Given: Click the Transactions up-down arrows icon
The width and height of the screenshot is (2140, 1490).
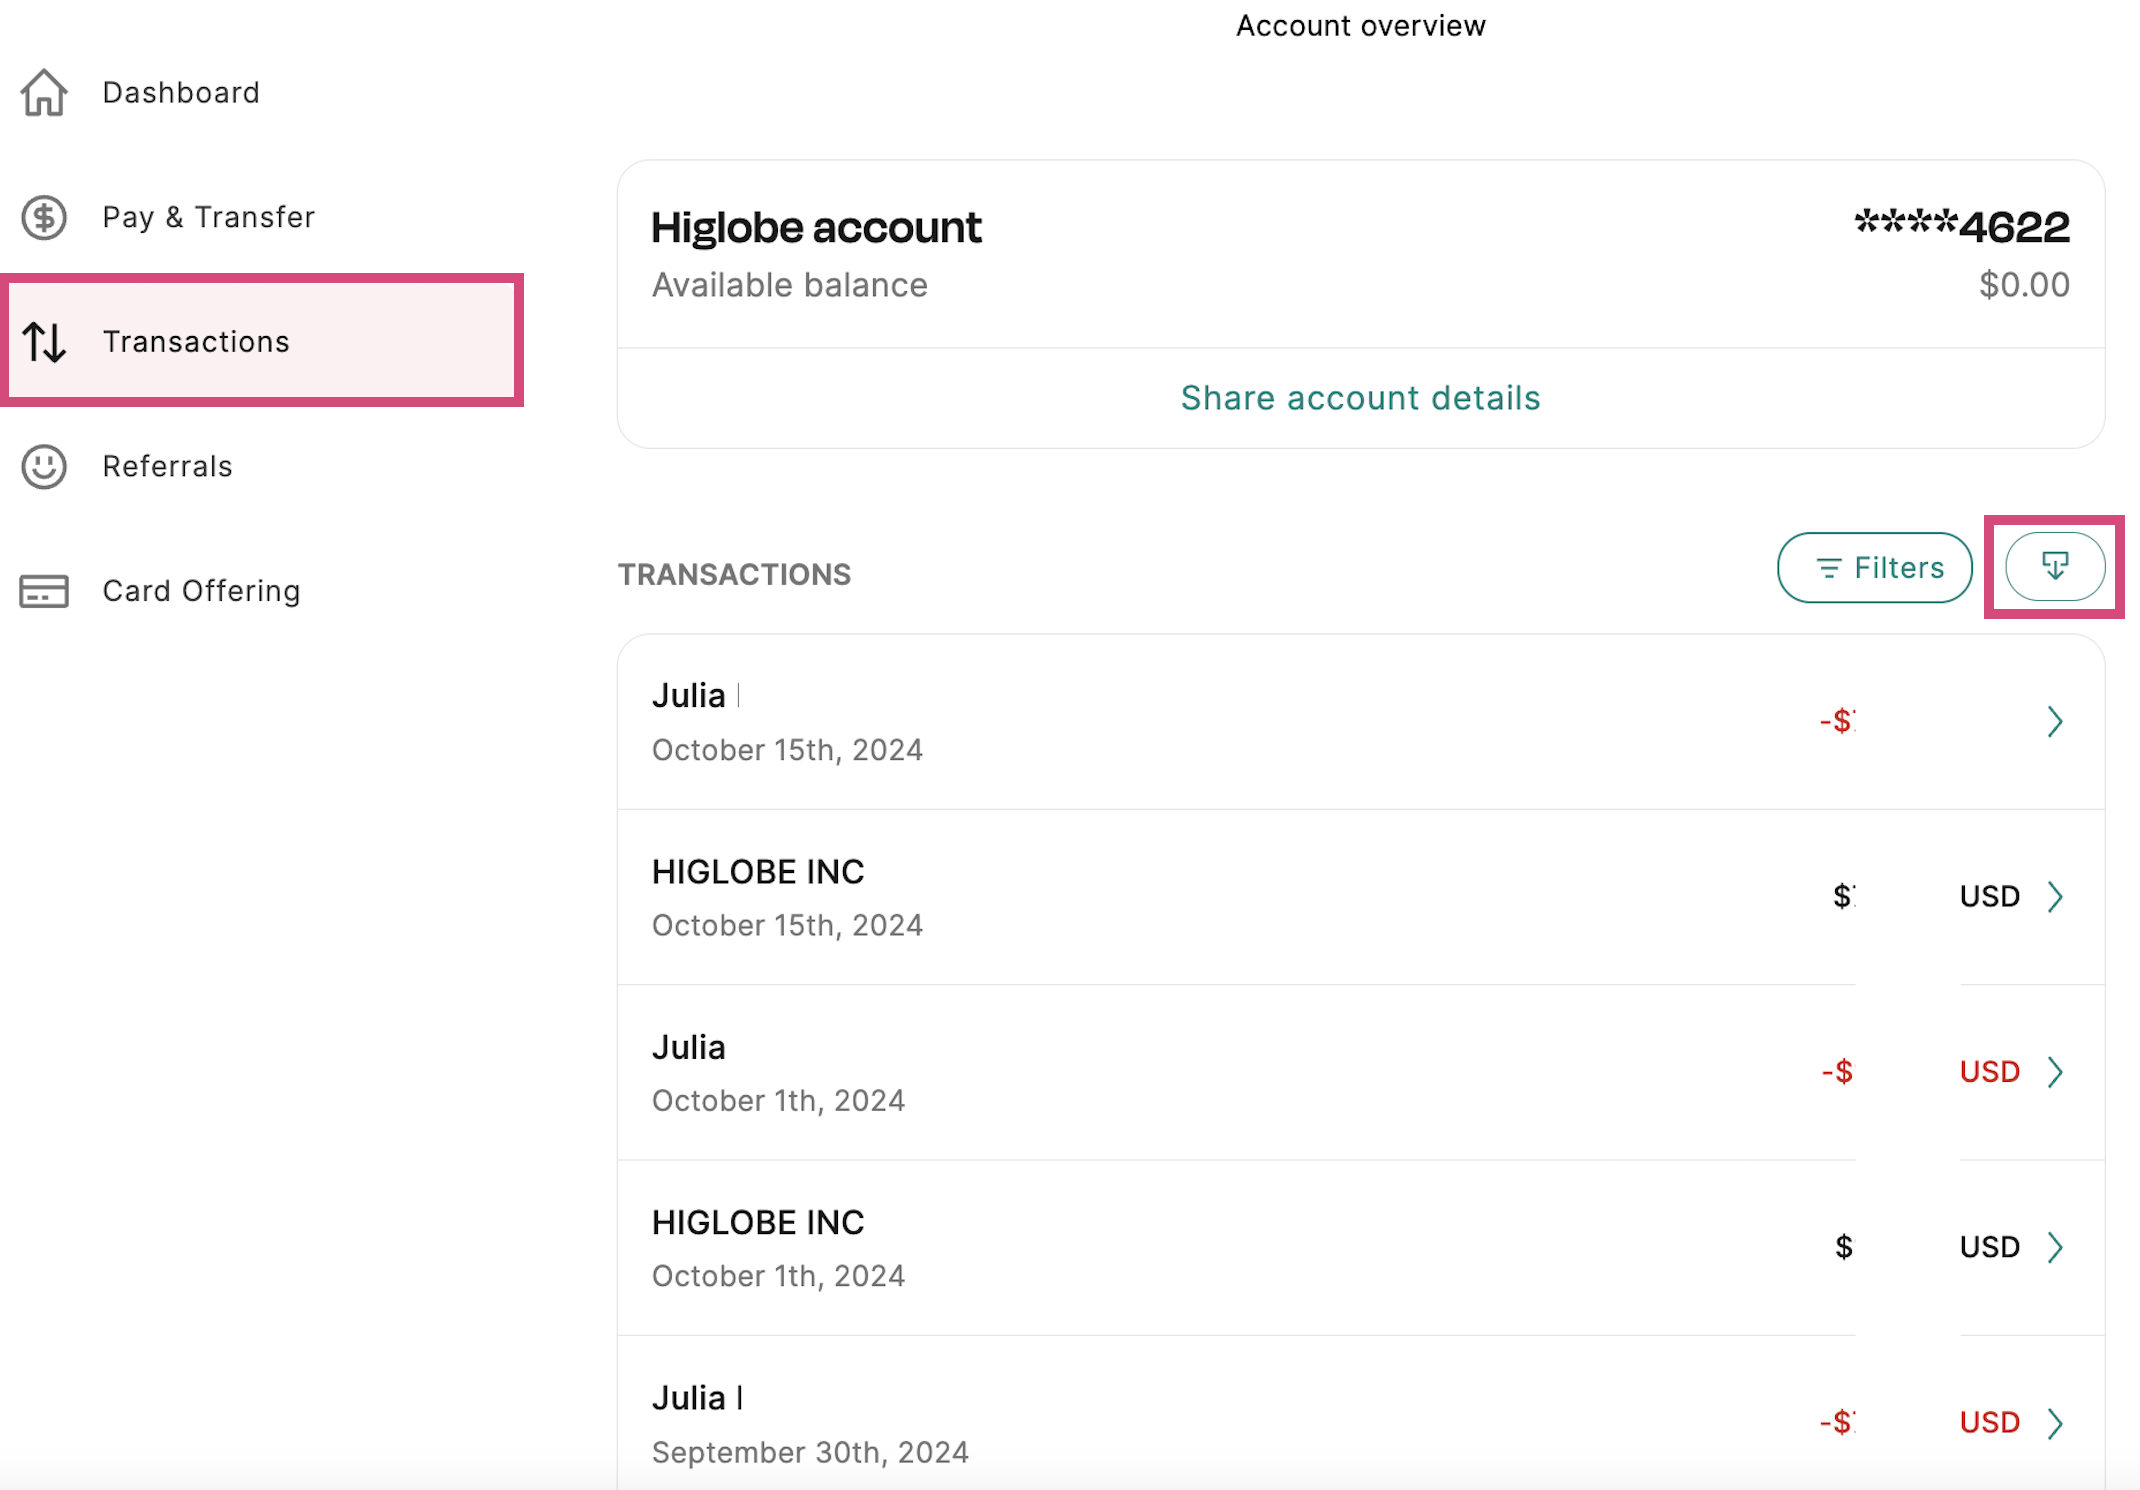Looking at the screenshot, I should point(44,342).
